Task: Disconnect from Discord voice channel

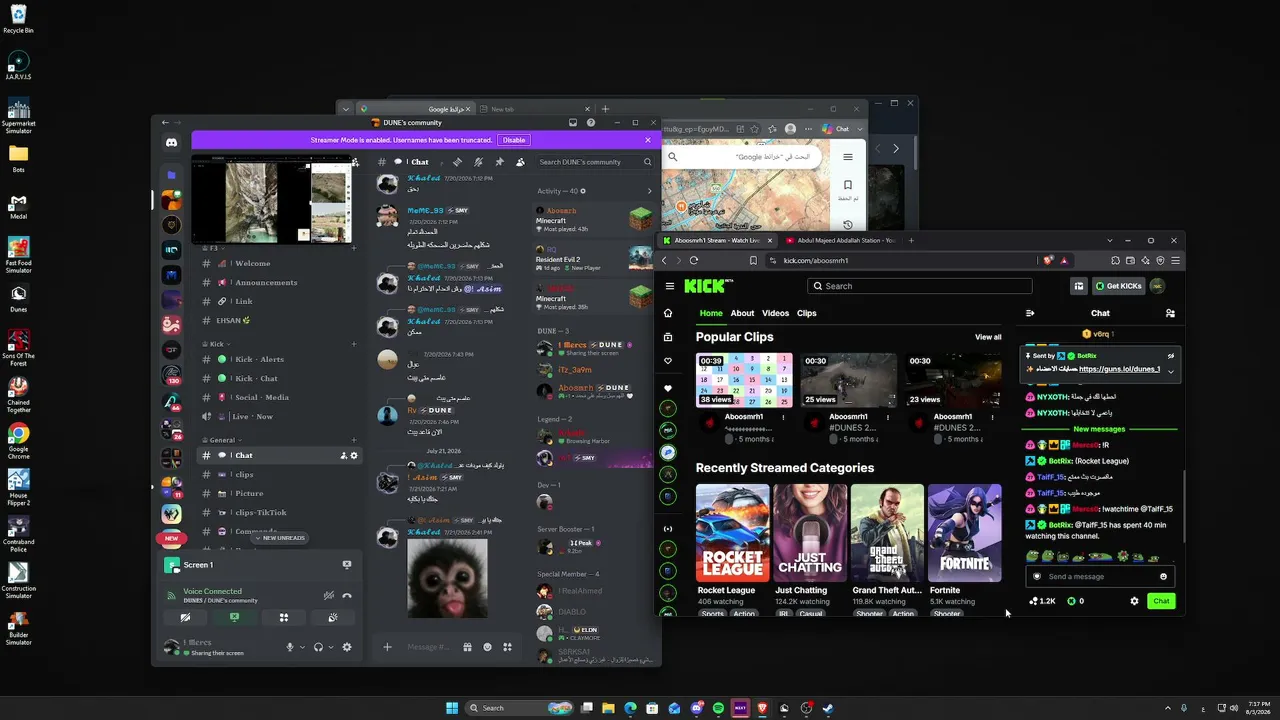Action: (347, 595)
